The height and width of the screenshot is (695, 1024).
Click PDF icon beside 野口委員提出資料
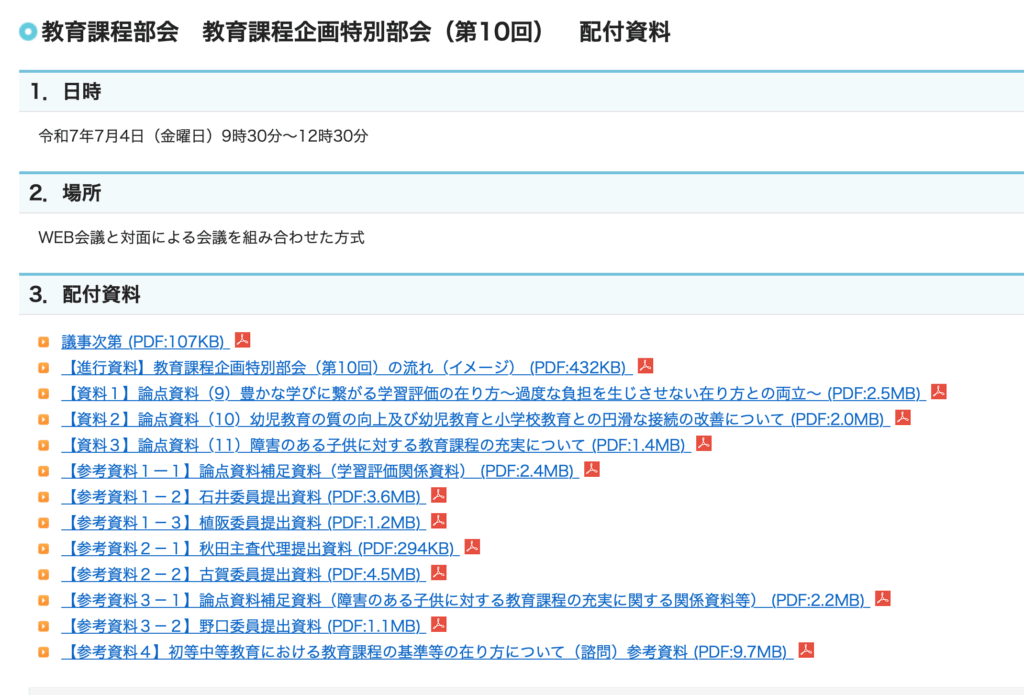coord(438,625)
